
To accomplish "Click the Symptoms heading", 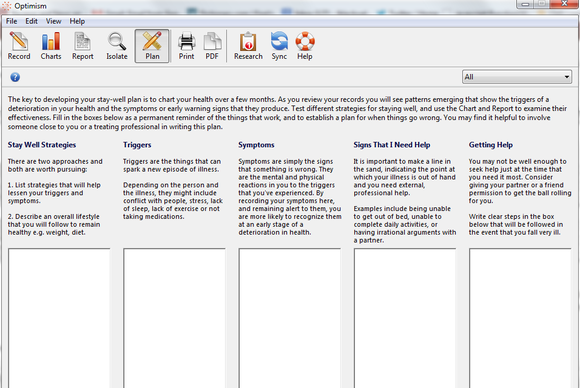I will [x=256, y=145].
